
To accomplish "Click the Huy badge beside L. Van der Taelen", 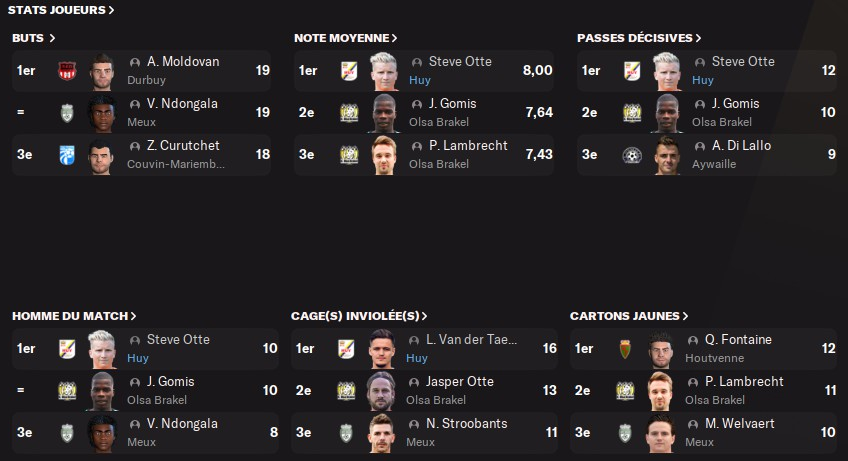I will (347, 349).
